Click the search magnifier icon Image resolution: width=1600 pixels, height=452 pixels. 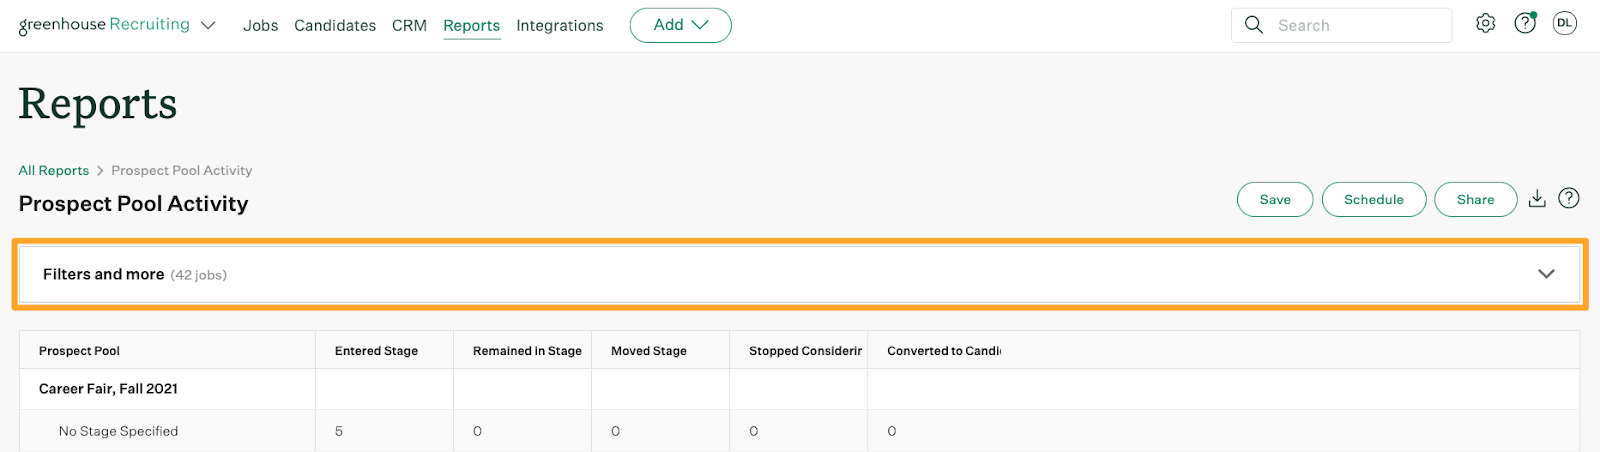pyautogui.click(x=1253, y=25)
